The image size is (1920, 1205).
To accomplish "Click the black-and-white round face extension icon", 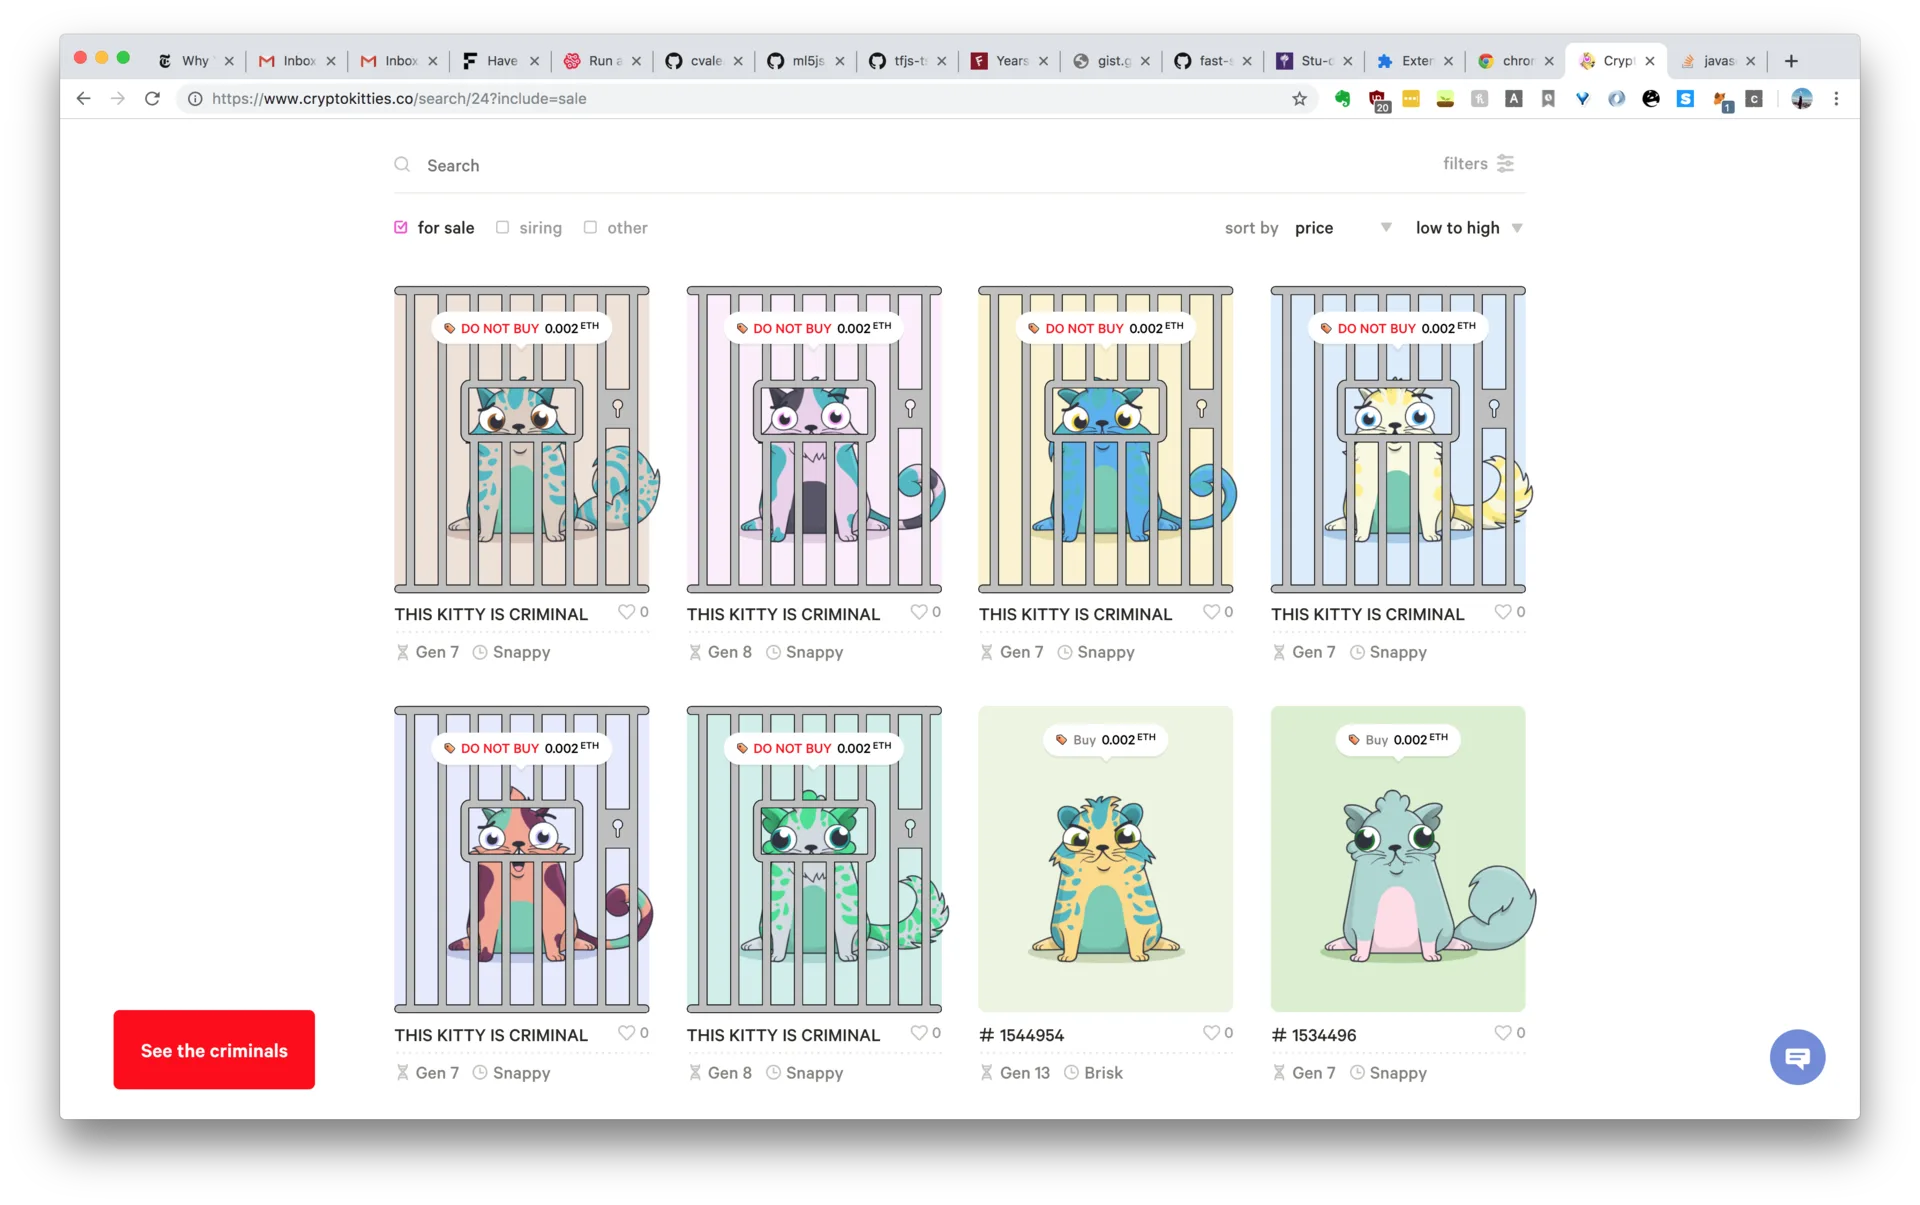I will click(1651, 98).
